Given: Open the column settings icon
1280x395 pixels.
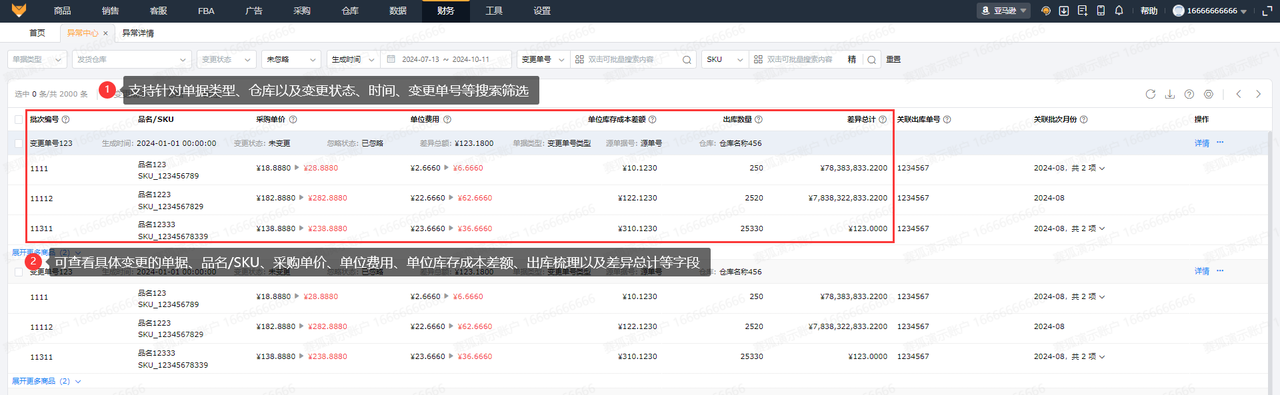Looking at the screenshot, I should pyautogui.click(x=1209, y=94).
